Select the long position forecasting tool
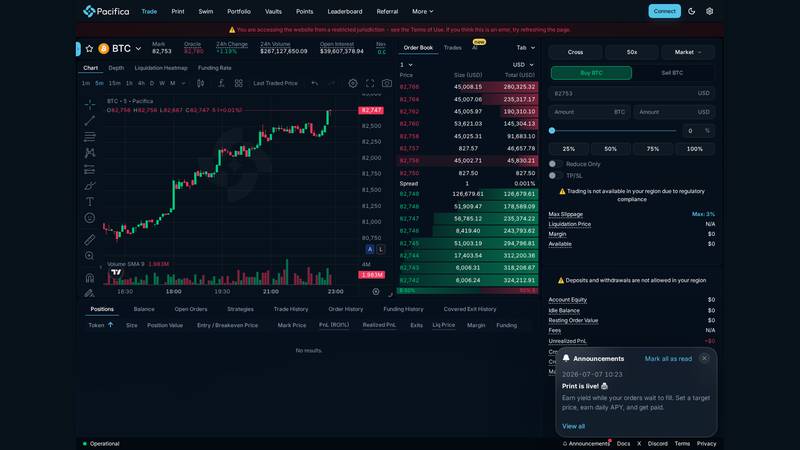 [90, 169]
